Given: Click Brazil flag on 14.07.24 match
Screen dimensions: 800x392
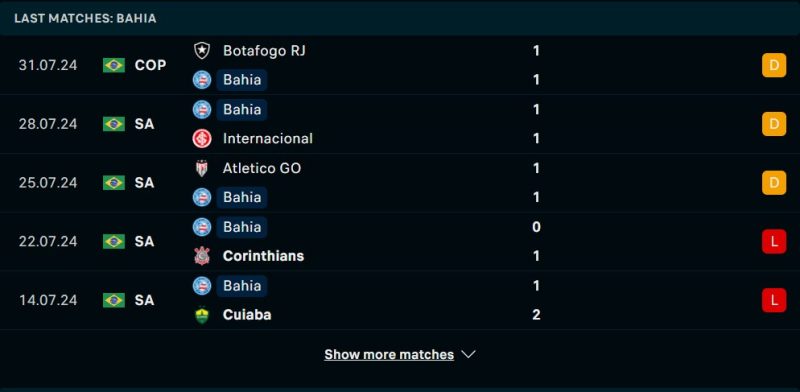Looking at the screenshot, I should click(x=114, y=300).
